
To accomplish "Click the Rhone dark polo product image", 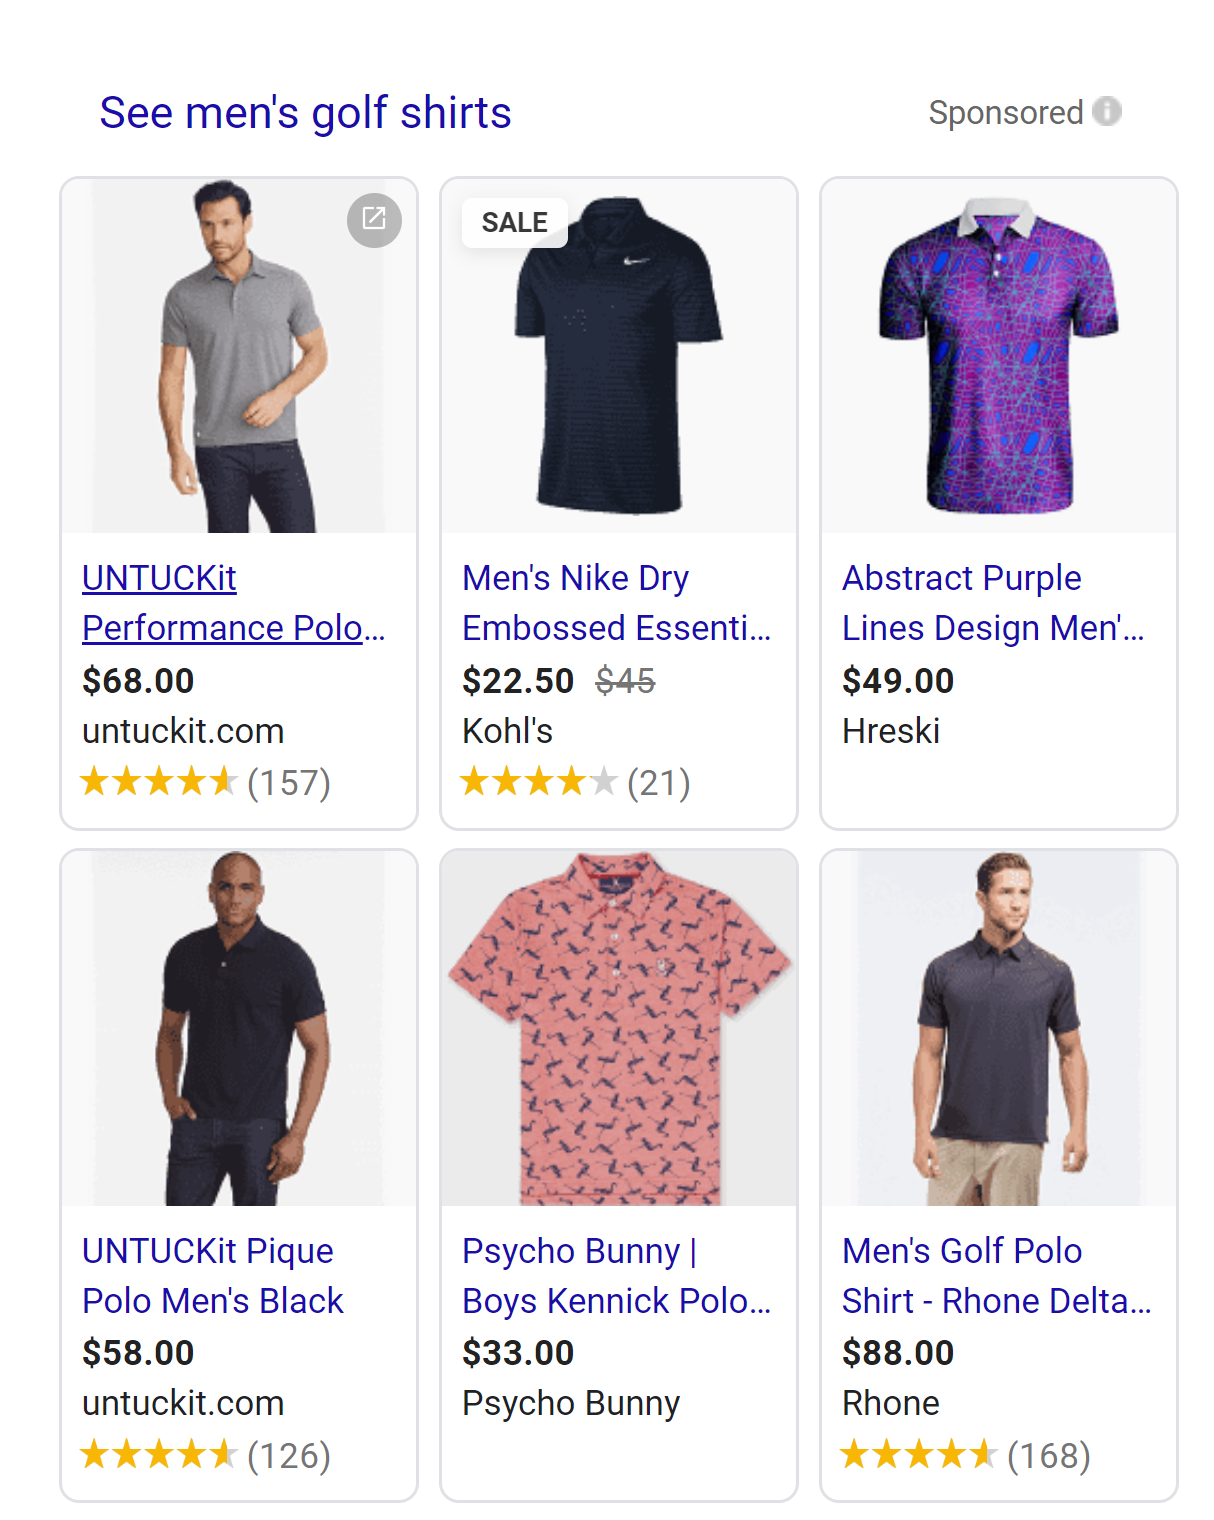I will (x=999, y=1028).
